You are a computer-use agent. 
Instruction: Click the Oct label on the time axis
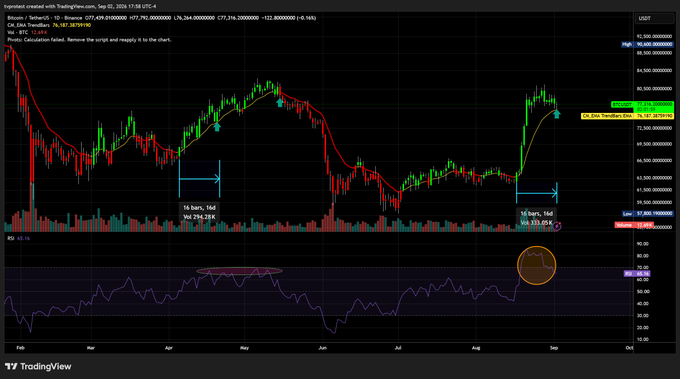[629, 348]
